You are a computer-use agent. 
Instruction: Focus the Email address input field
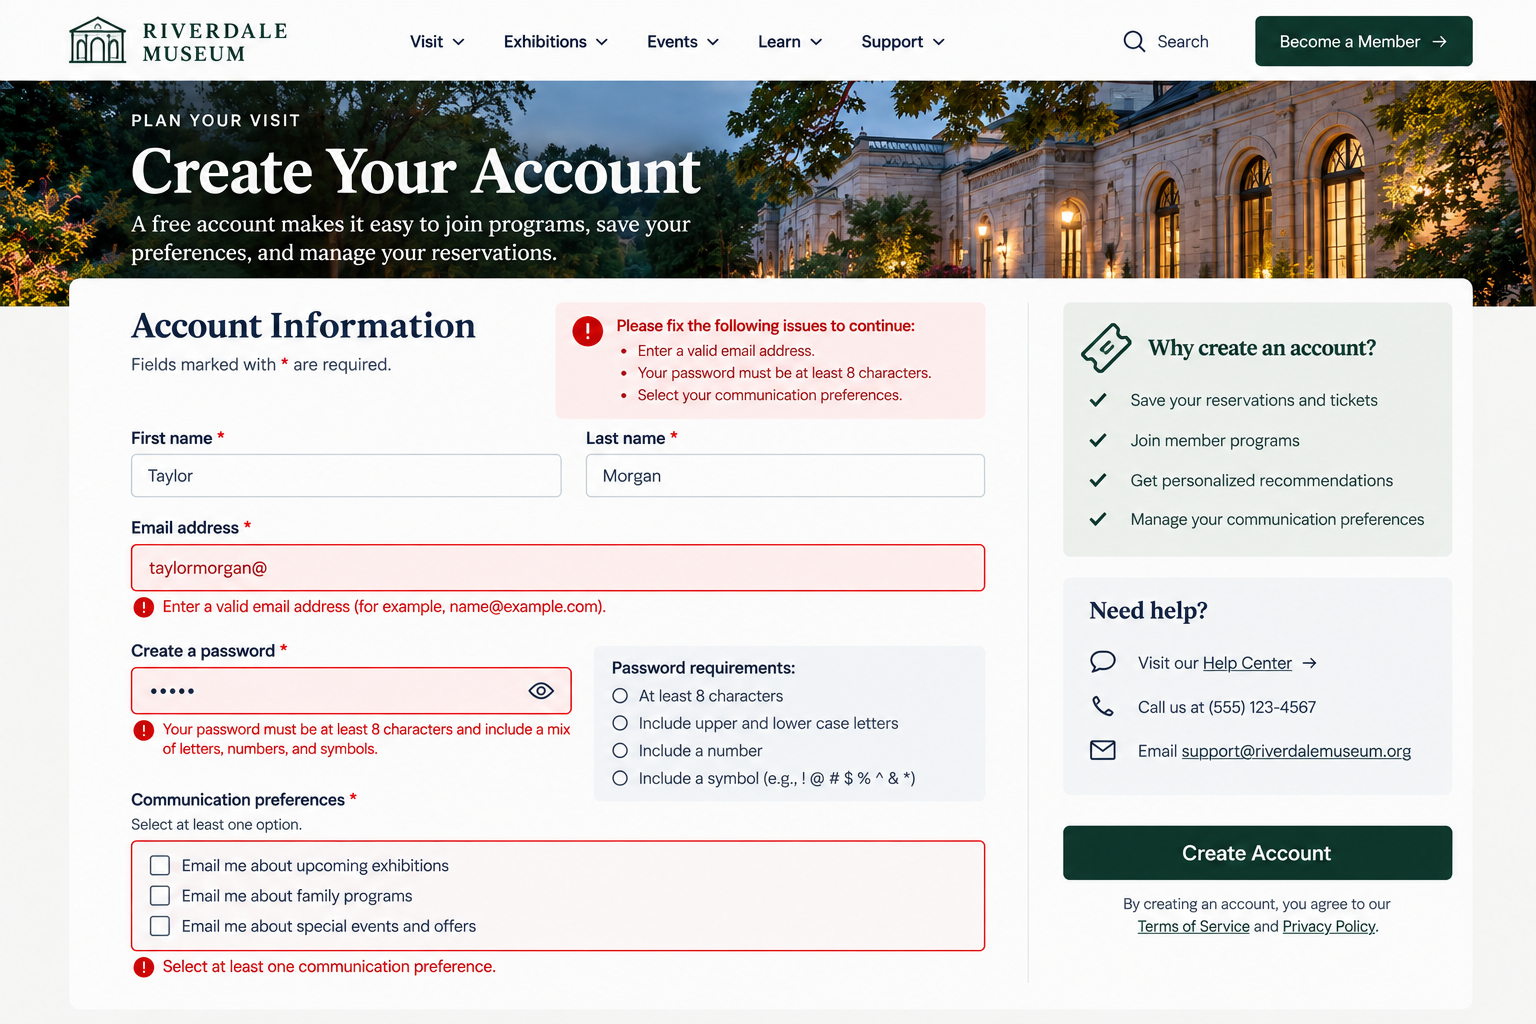tap(558, 568)
